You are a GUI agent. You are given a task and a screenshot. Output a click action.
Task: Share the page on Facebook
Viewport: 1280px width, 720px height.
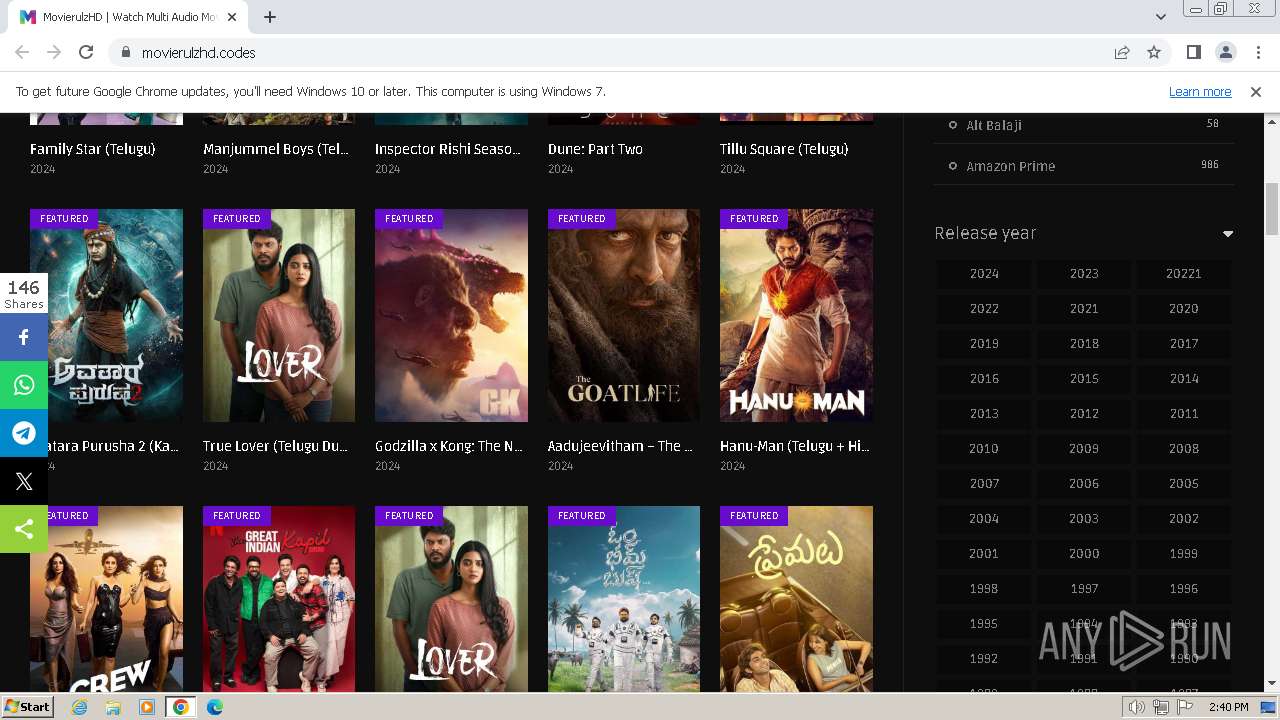(24, 337)
